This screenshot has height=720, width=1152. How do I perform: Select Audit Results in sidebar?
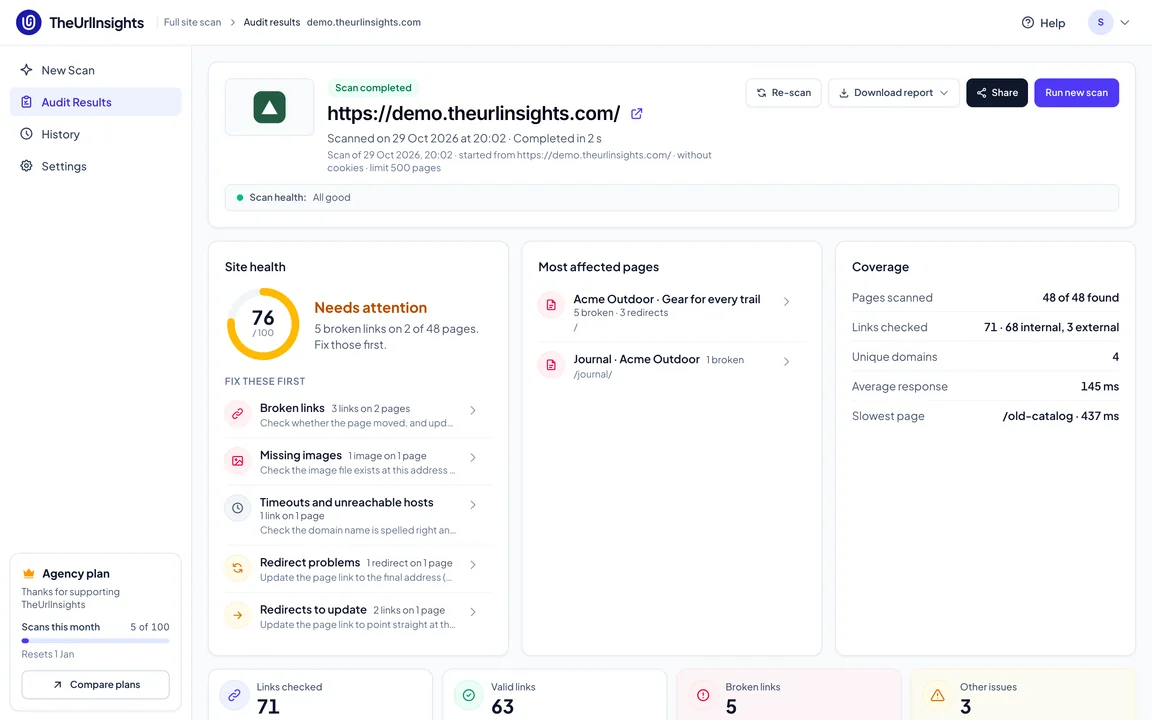pos(96,102)
